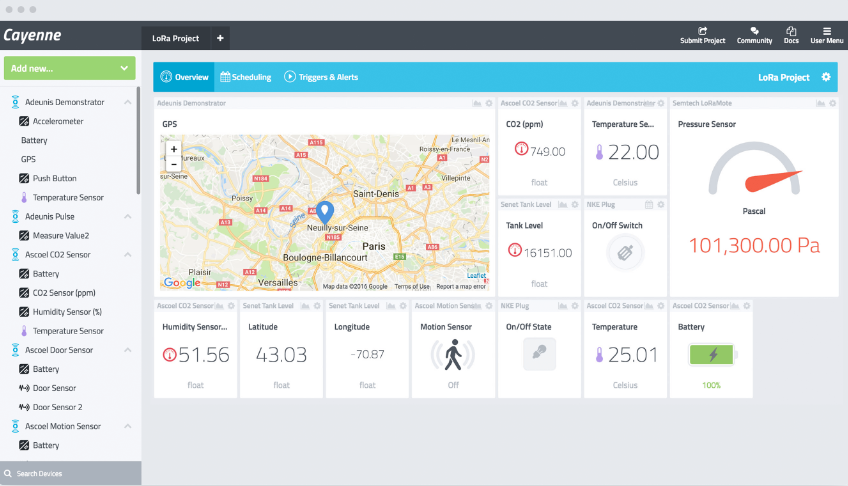Open chart icon on Longitude widget
Screen dimensions: 848x486
(391, 306)
